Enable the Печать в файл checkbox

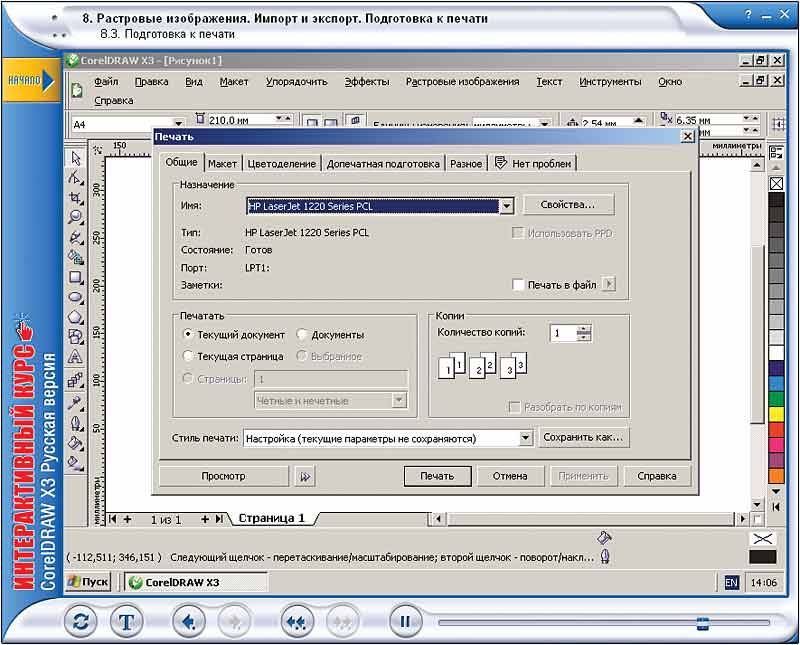point(518,285)
